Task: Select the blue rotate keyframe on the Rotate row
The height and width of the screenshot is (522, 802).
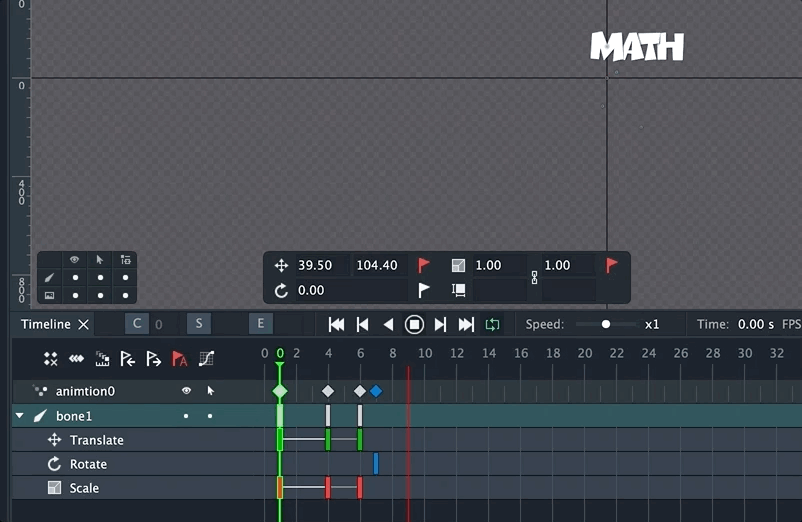Action: [376, 463]
